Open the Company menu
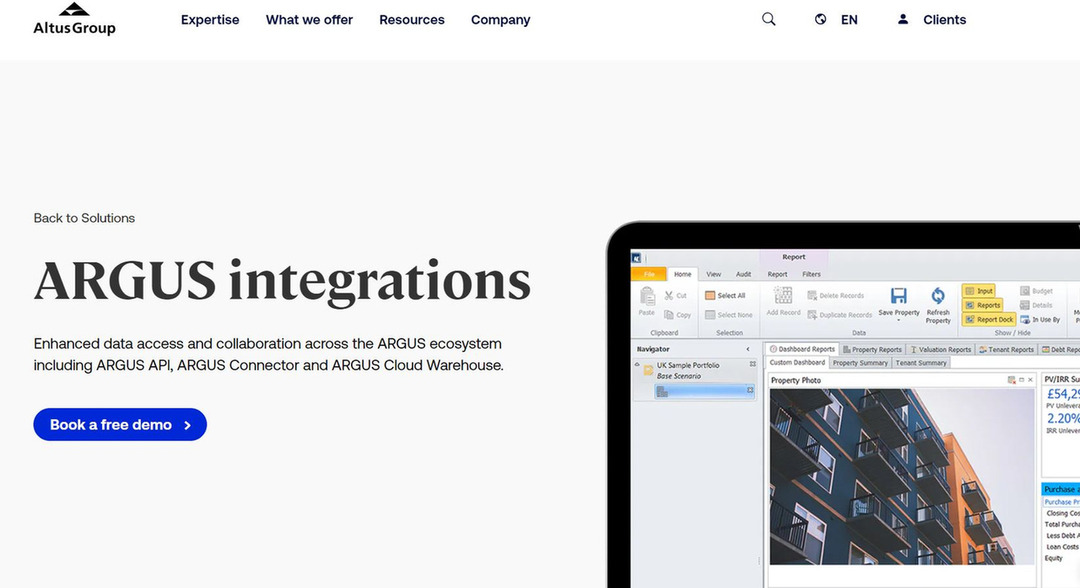 501,20
